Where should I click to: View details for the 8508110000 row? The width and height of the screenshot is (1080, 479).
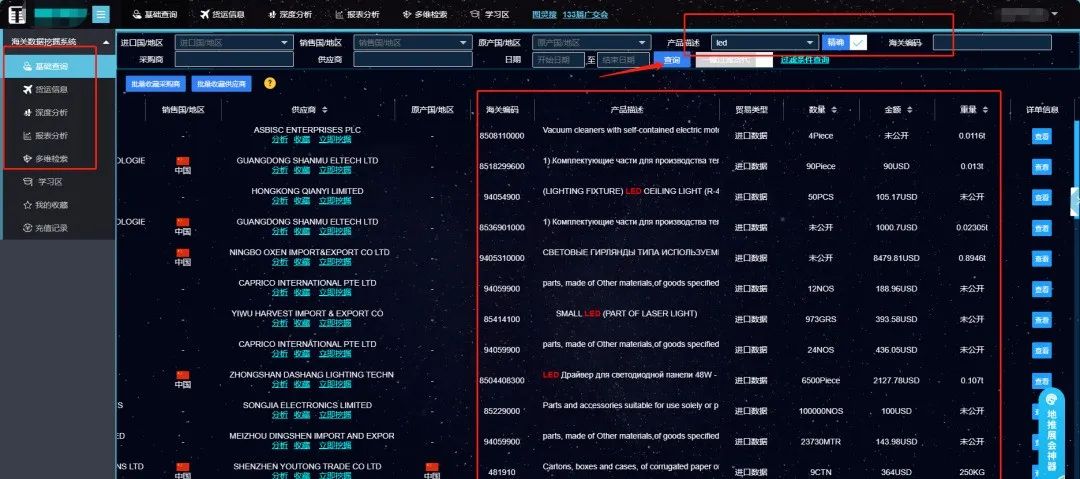point(1041,136)
